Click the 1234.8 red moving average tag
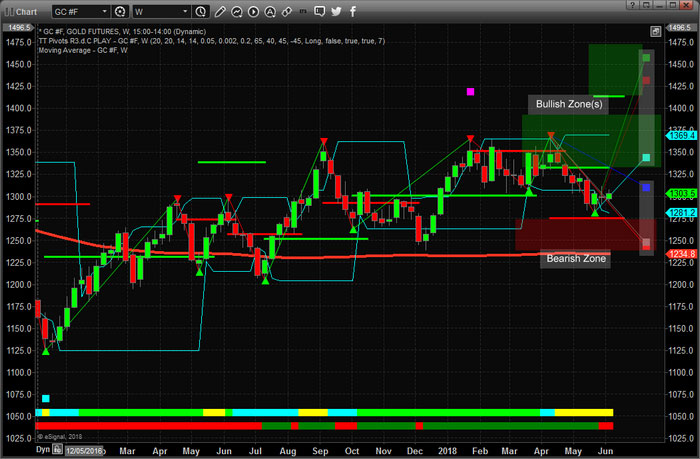 (x=682, y=254)
